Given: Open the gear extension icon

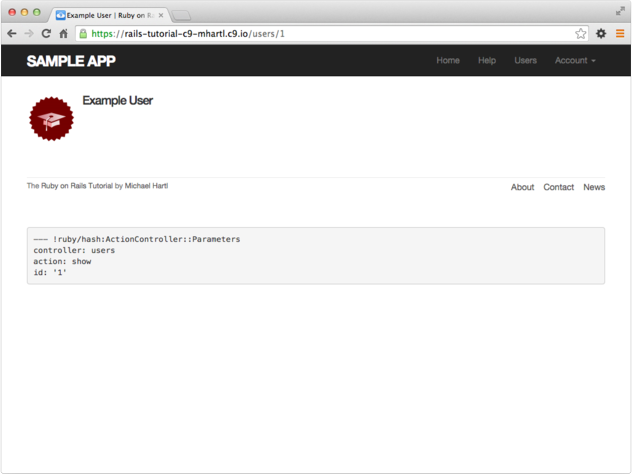Looking at the screenshot, I should point(601,33).
